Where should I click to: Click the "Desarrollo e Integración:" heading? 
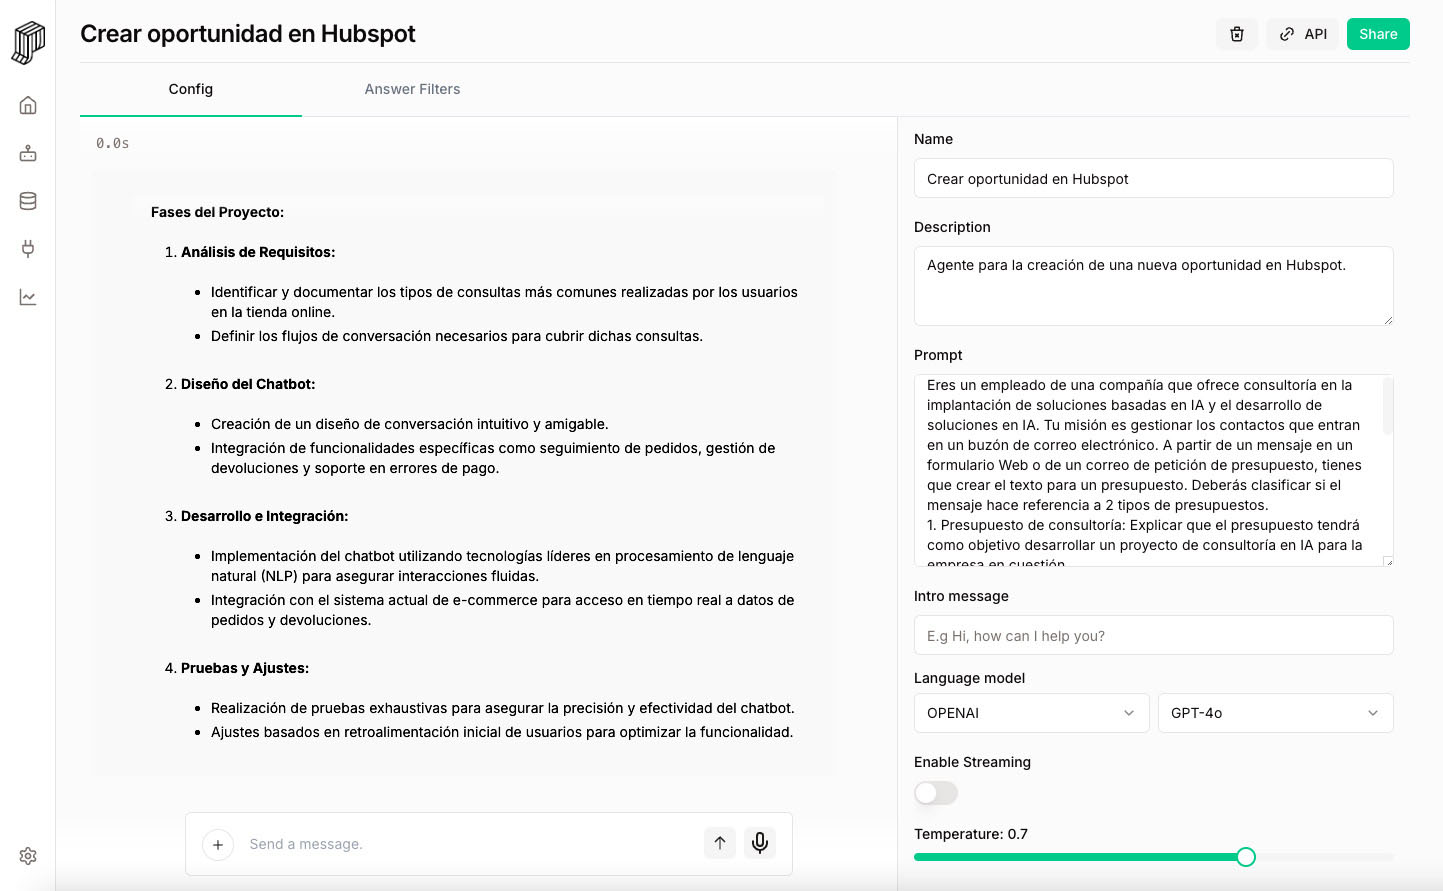(265, 516)
